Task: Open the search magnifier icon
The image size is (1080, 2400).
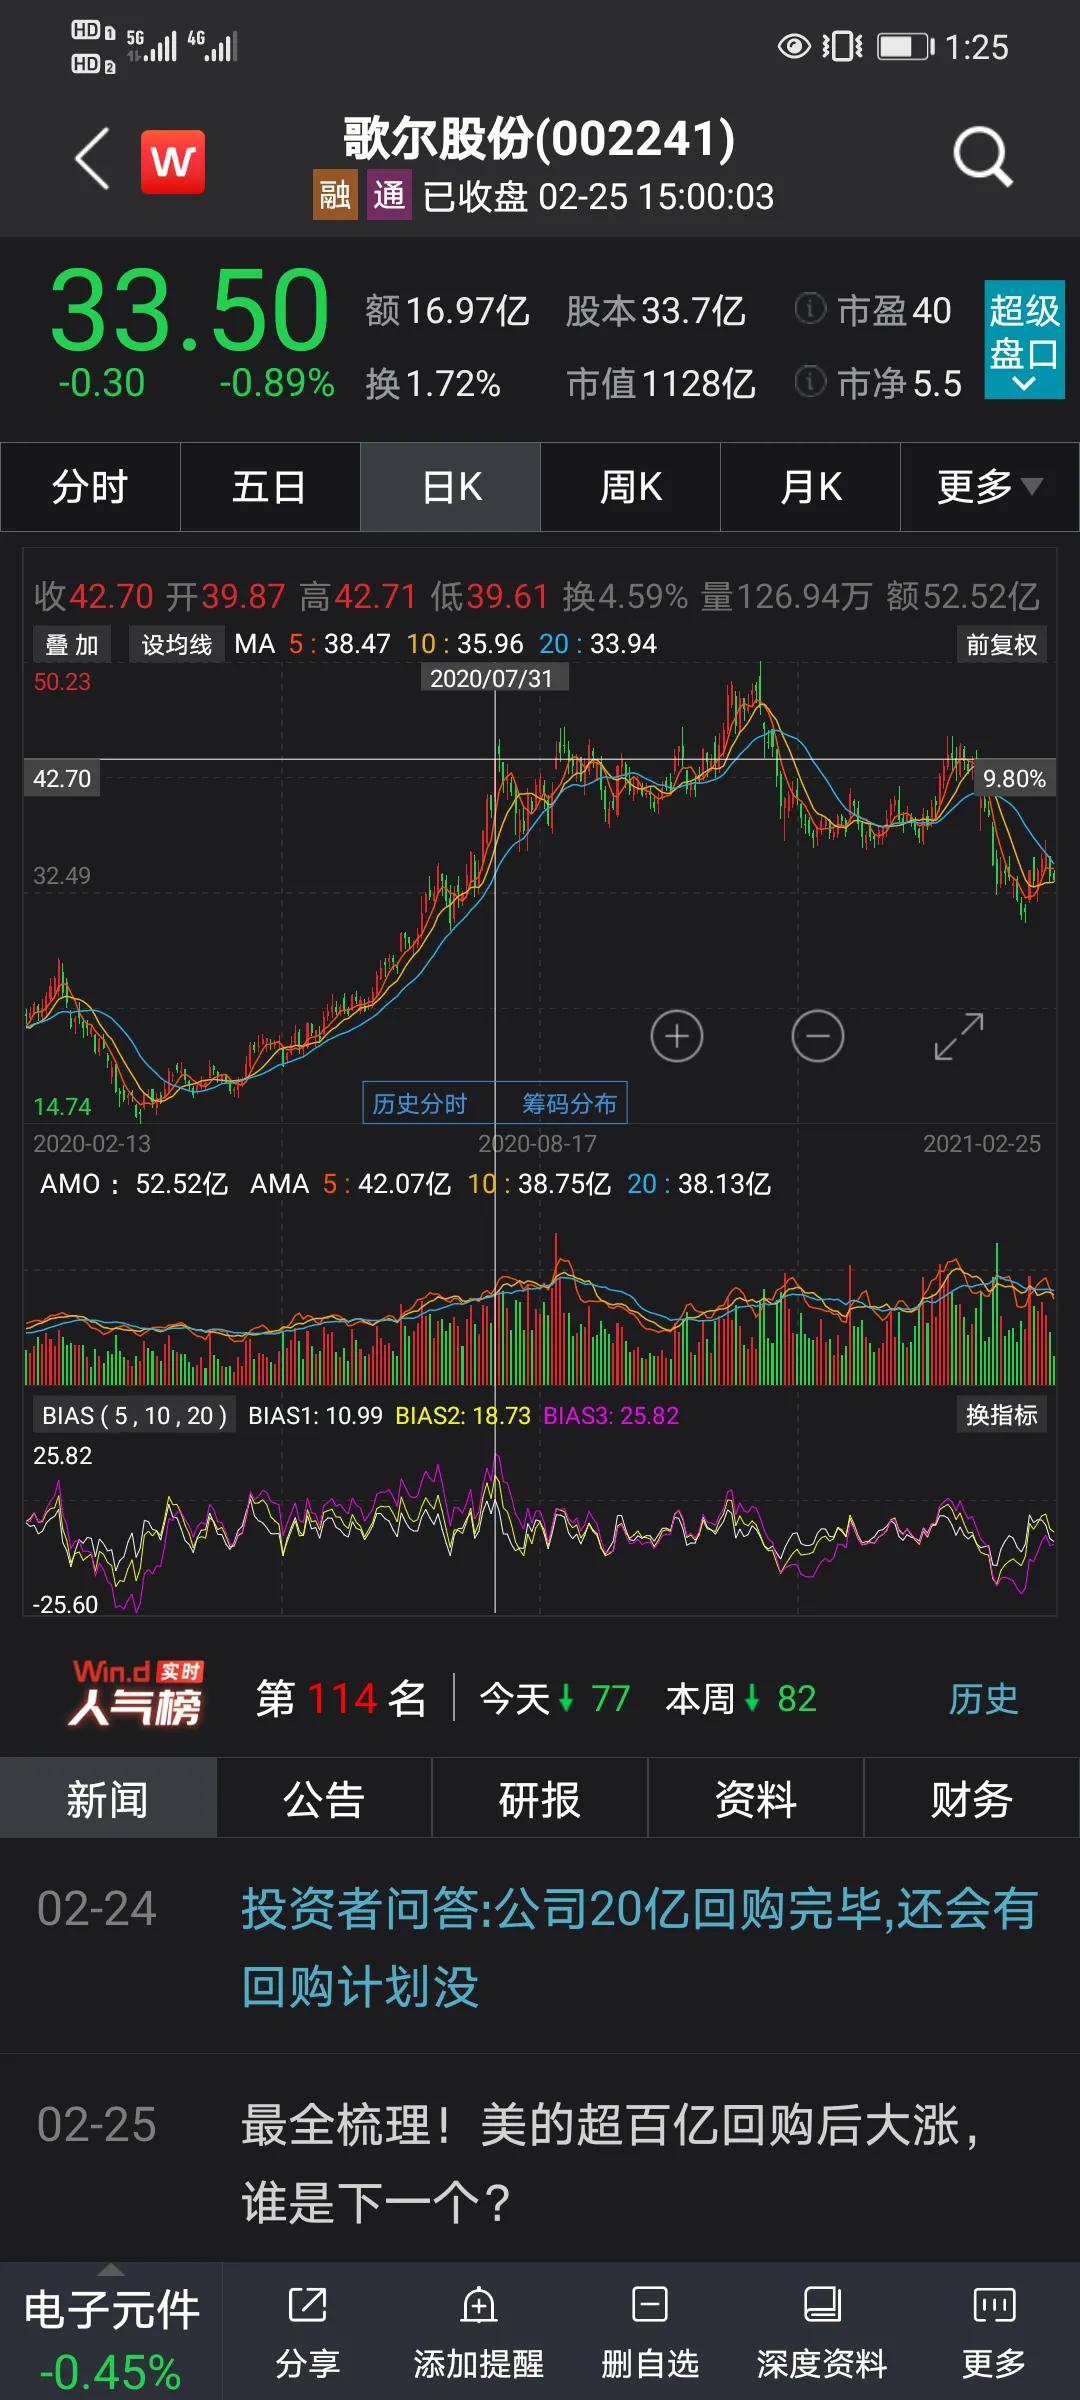Action: click(983, 157)
